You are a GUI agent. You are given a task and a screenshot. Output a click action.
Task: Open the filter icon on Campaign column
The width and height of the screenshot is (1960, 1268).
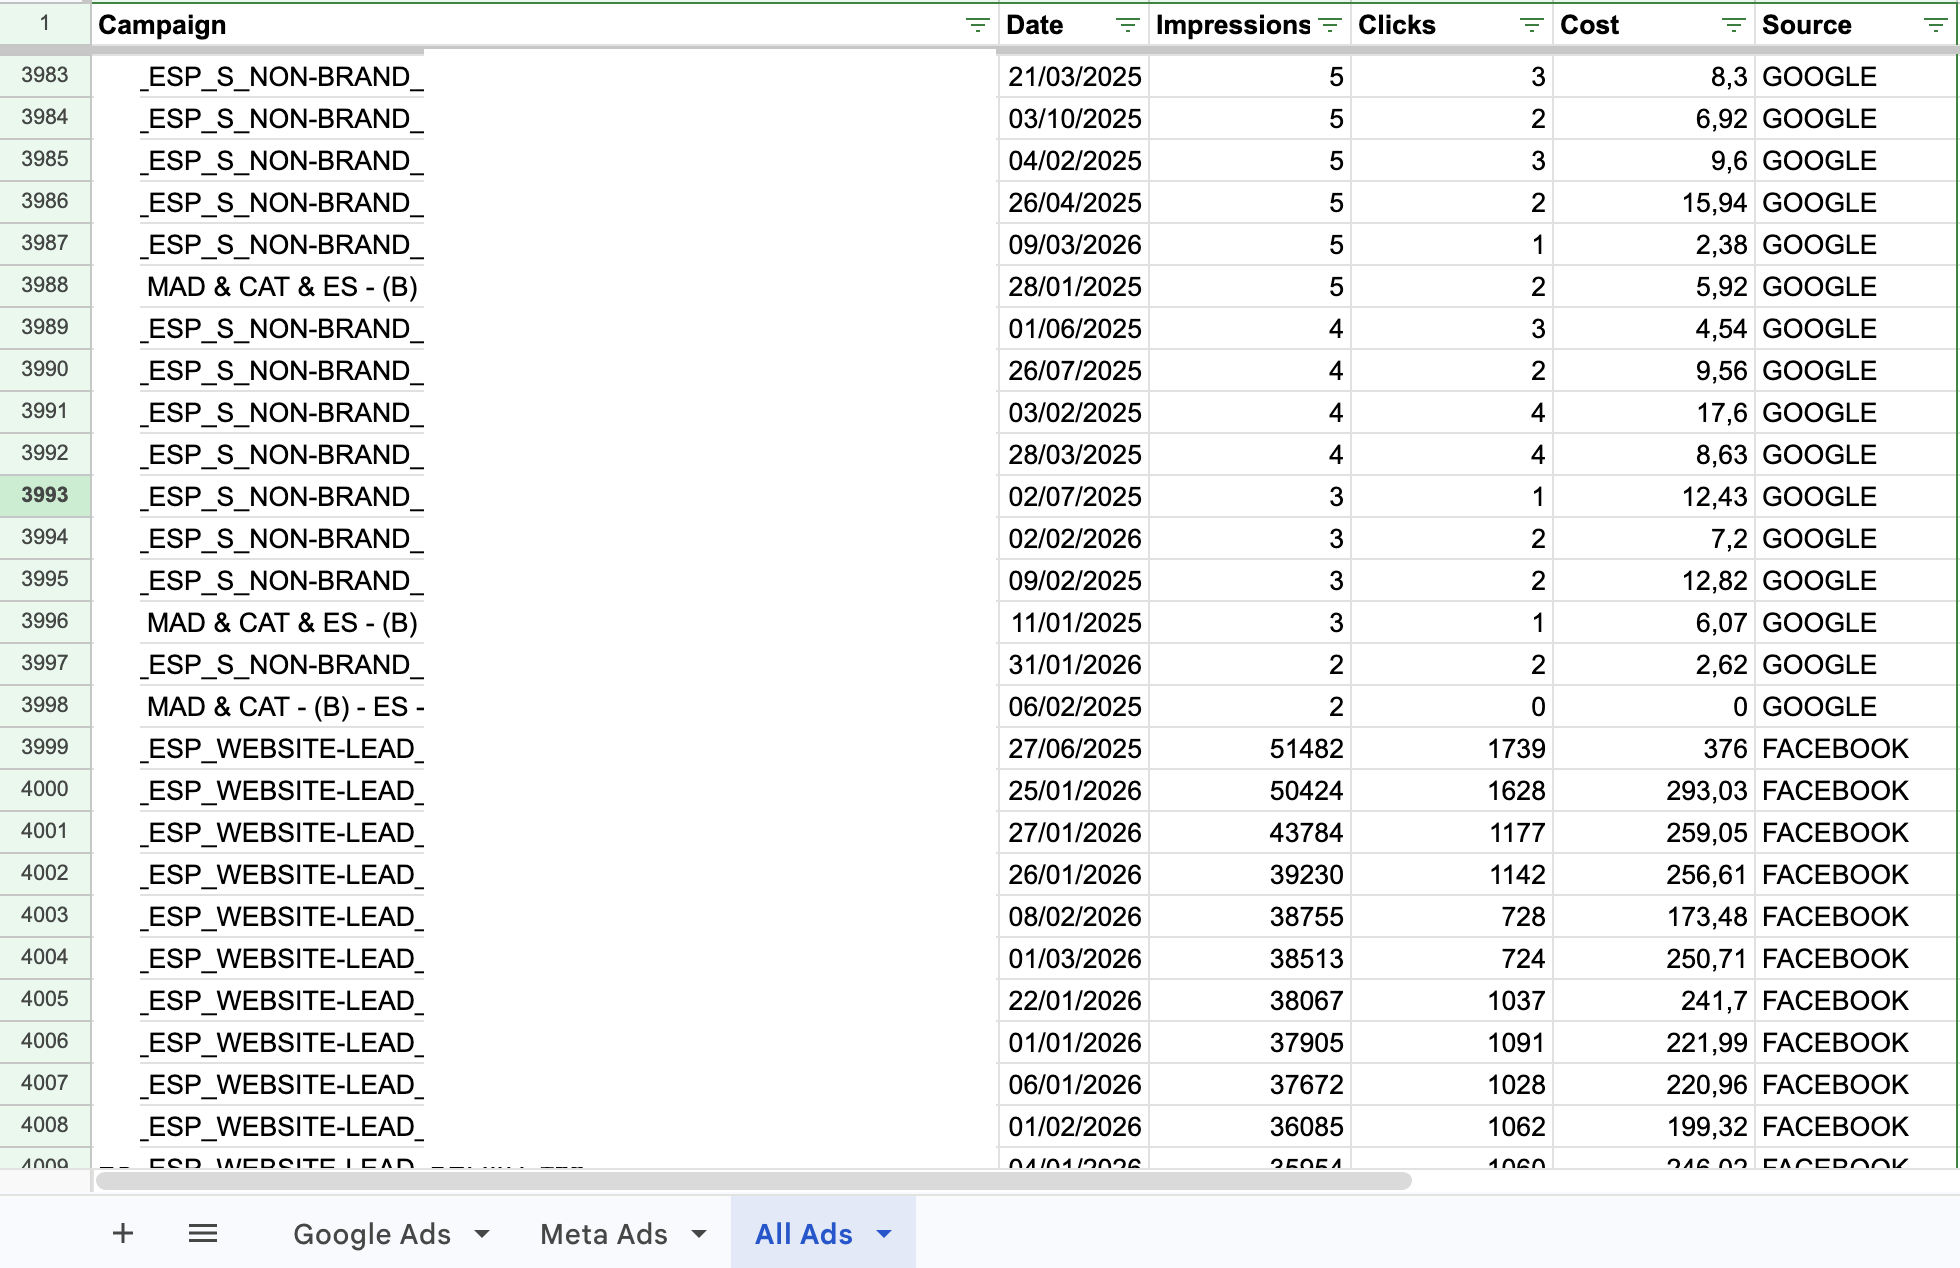(975, 25)
